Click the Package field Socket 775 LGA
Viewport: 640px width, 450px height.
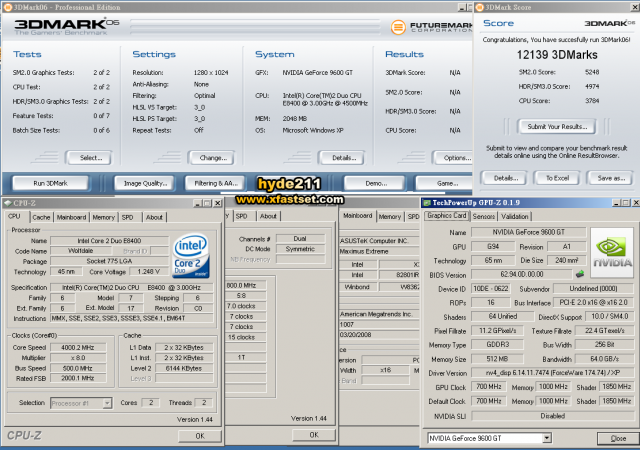[109, 261]
